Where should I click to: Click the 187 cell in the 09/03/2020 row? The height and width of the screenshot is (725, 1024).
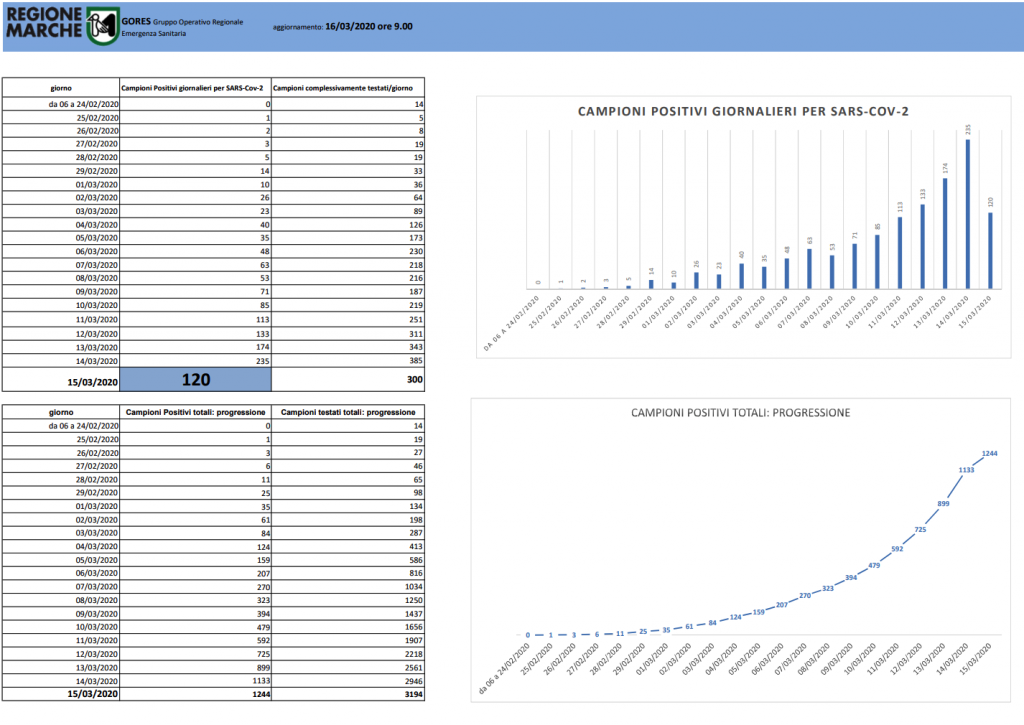tap(348, 291)
